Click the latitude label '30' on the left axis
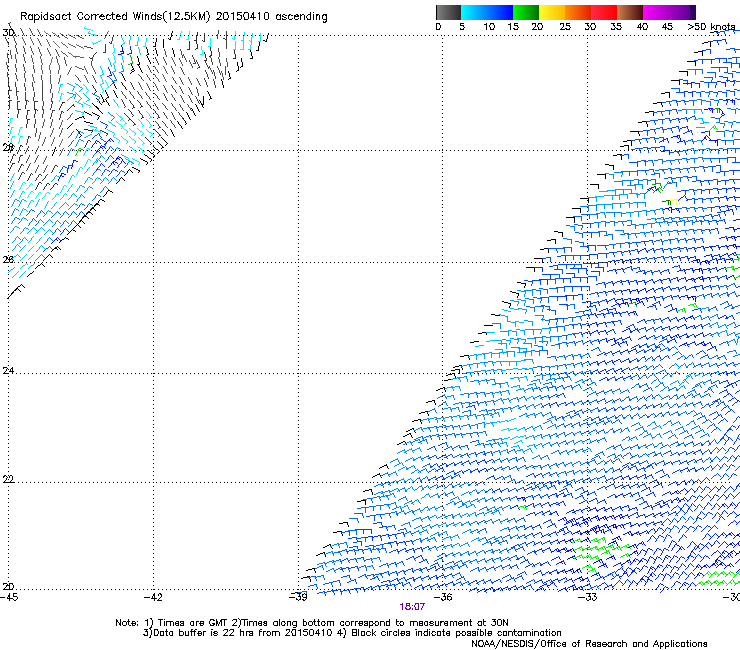The height and width of the screenshot is (650, 740). tap(8, 33)
